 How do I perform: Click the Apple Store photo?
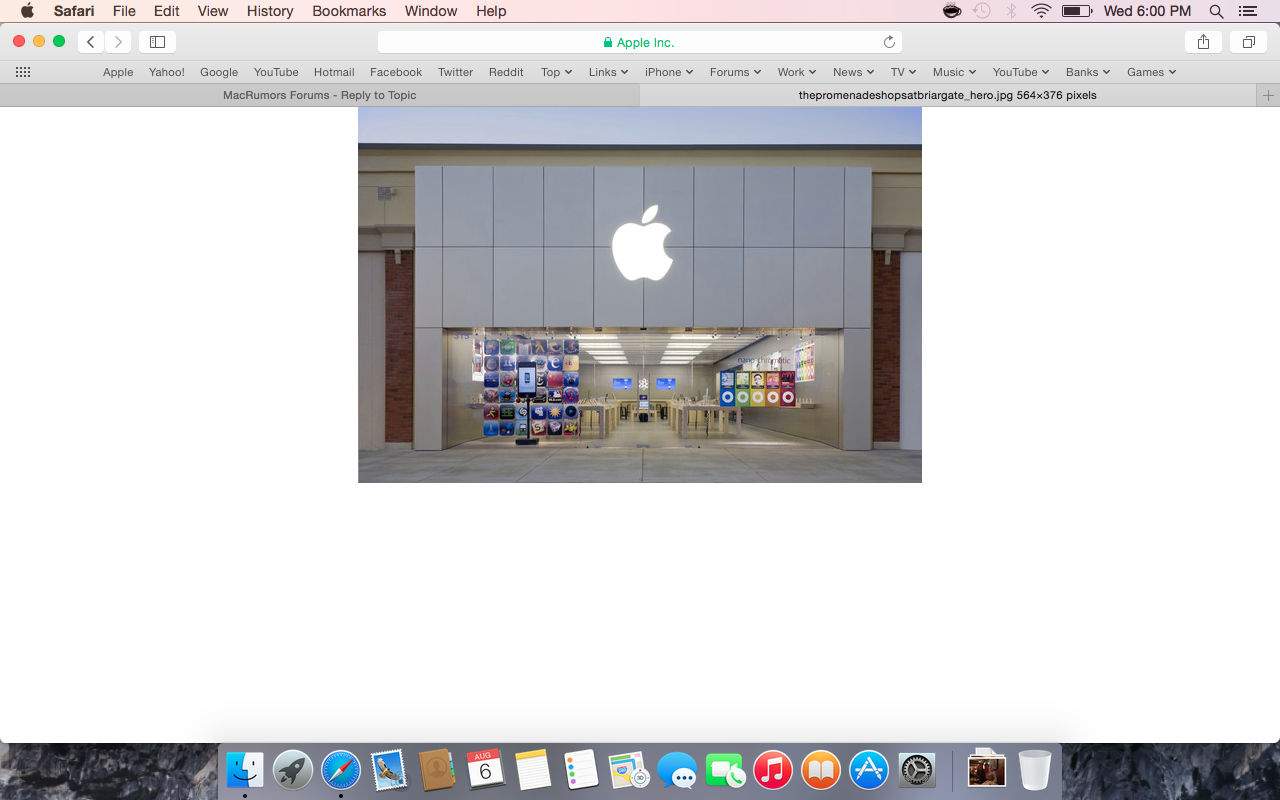pyautogui.click(x=640, y=295)
